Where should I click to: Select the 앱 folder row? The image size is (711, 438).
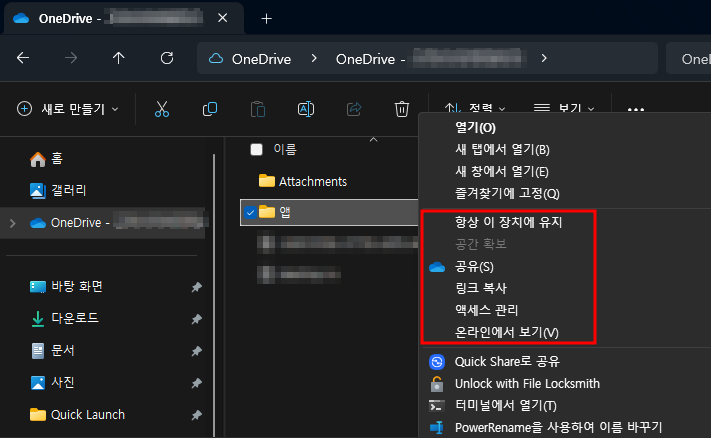click(329, 212)
